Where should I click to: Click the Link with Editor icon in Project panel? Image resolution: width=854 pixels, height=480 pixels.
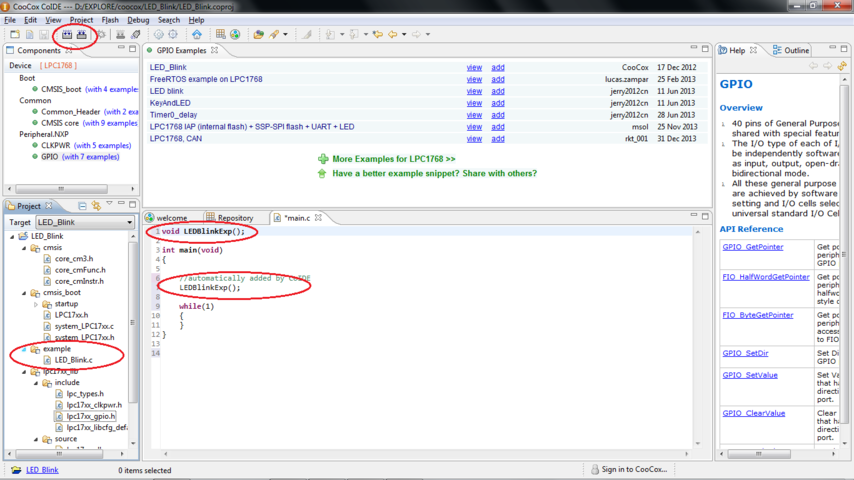96,205
